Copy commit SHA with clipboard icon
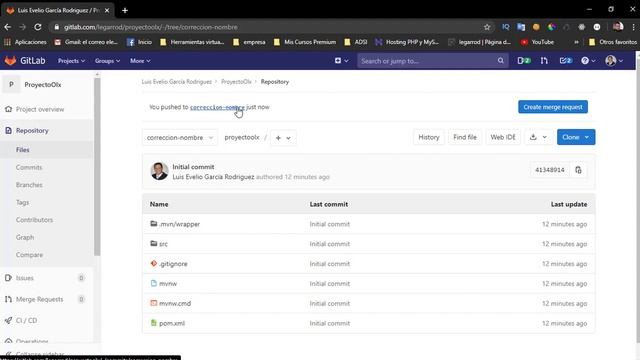This screenshot has height=360, width=640. [x=578, y=170]
